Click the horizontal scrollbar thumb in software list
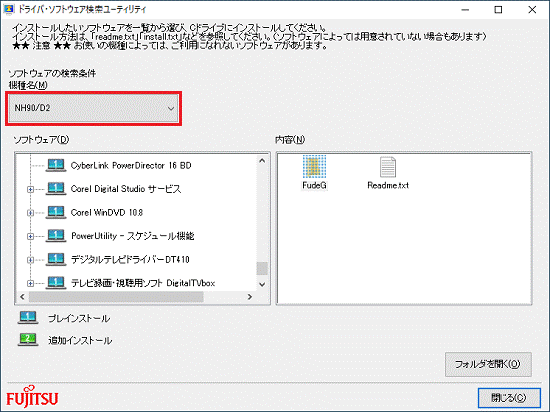Viewport: 550px width, 412px height. [116, 297]
